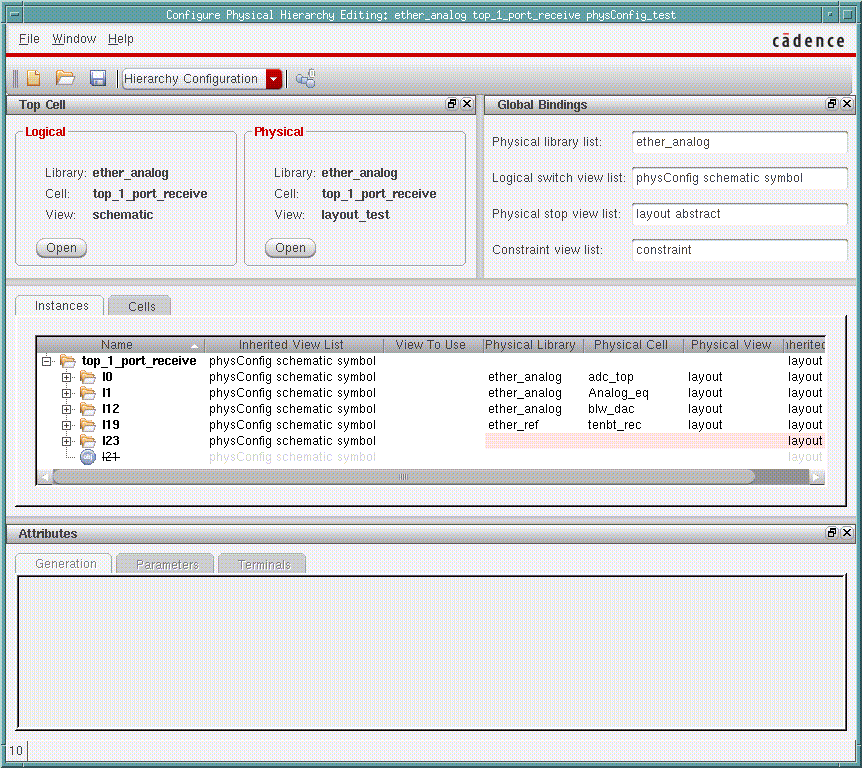862x768 pixels.
Task: Expand the I19 tree node
Action: click(x=67, y=425)
